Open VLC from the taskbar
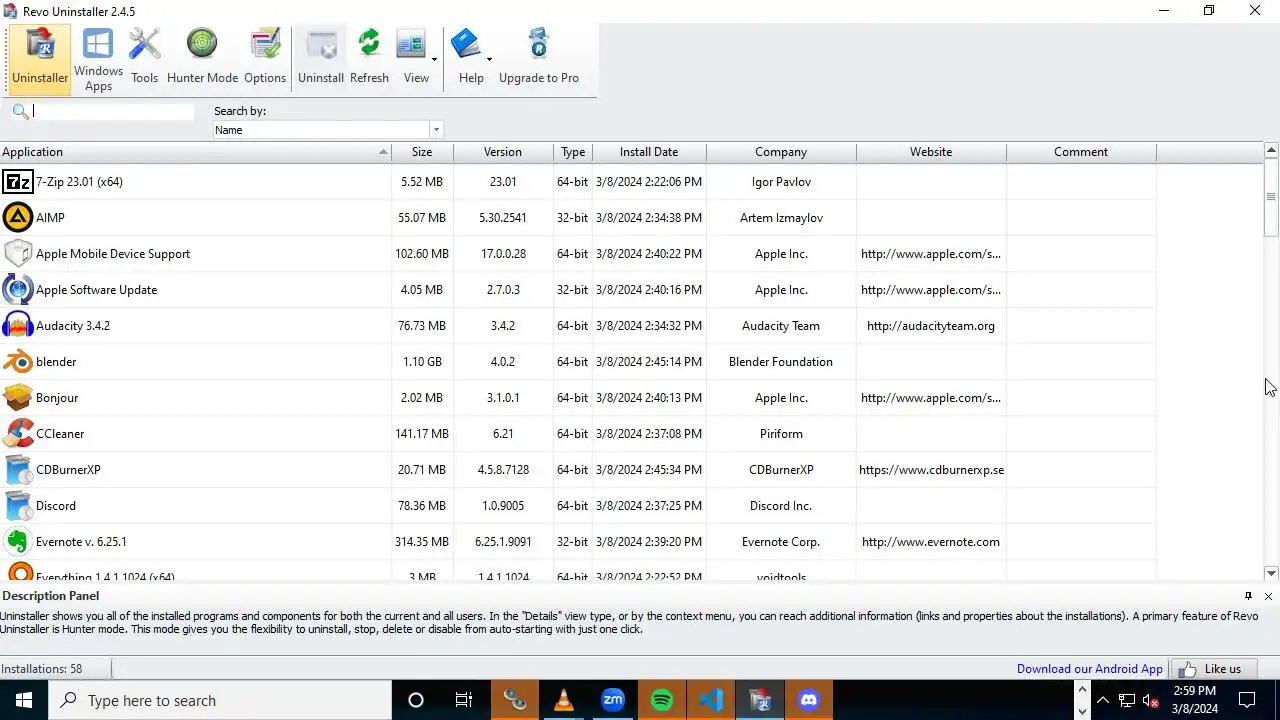This screenshot has height=720, width=1280. [564, 700]
